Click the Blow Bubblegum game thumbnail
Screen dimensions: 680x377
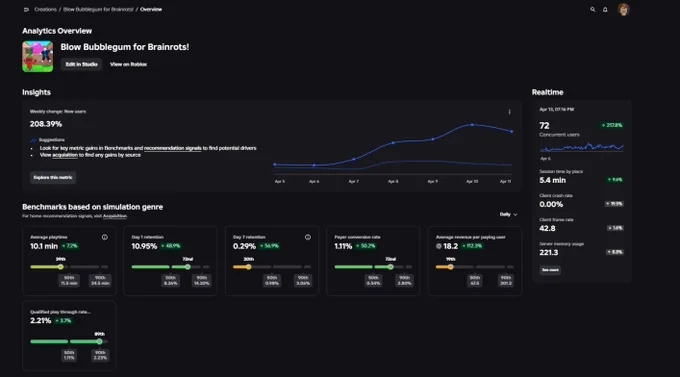click(x=38, y=56)
